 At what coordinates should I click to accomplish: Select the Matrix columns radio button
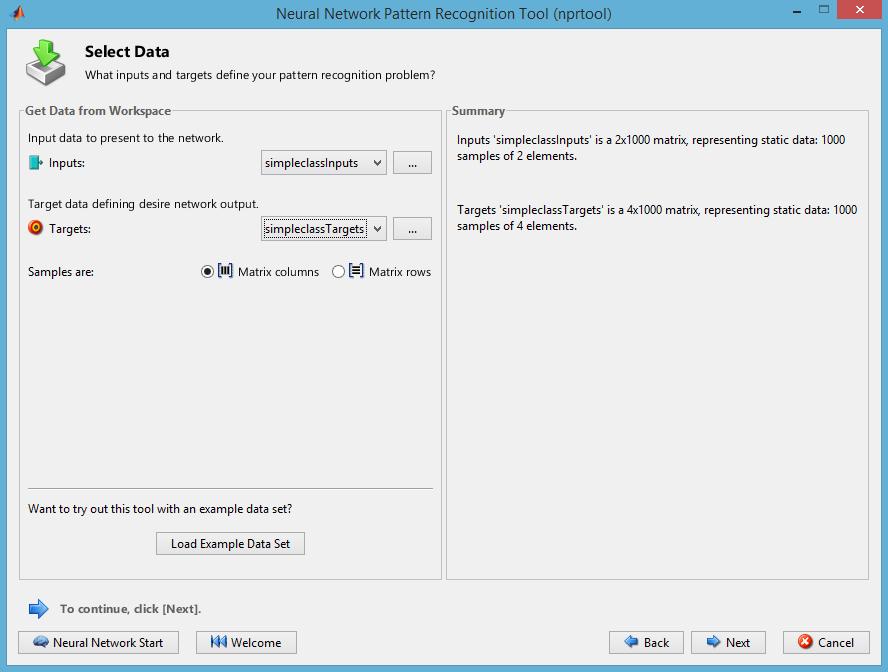coord(207,272)
